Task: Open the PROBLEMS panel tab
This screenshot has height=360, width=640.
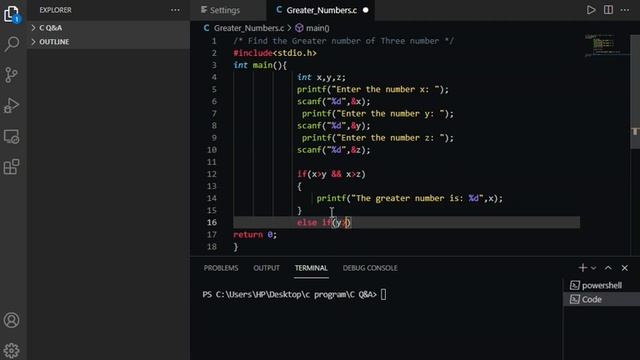Action: click(221, 268)
